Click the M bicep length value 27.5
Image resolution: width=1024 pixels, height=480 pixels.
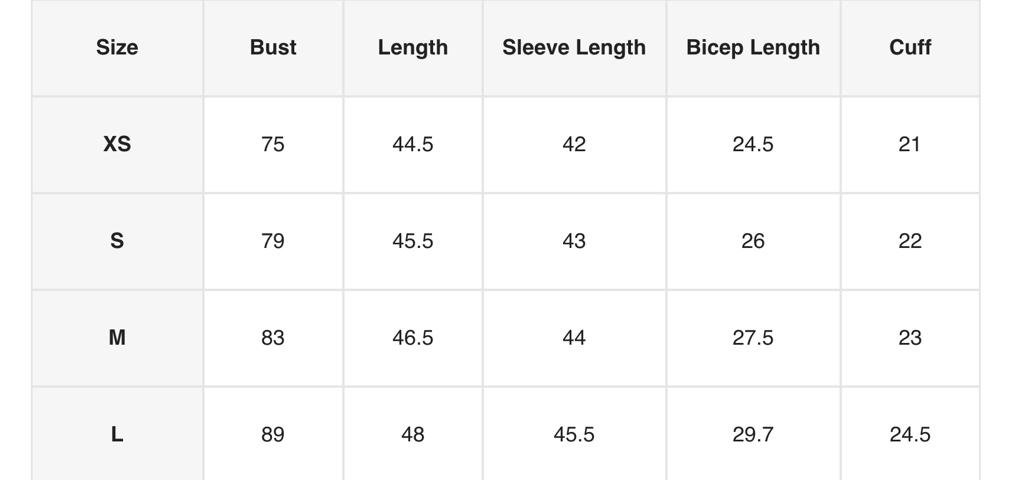click(753, 338)
